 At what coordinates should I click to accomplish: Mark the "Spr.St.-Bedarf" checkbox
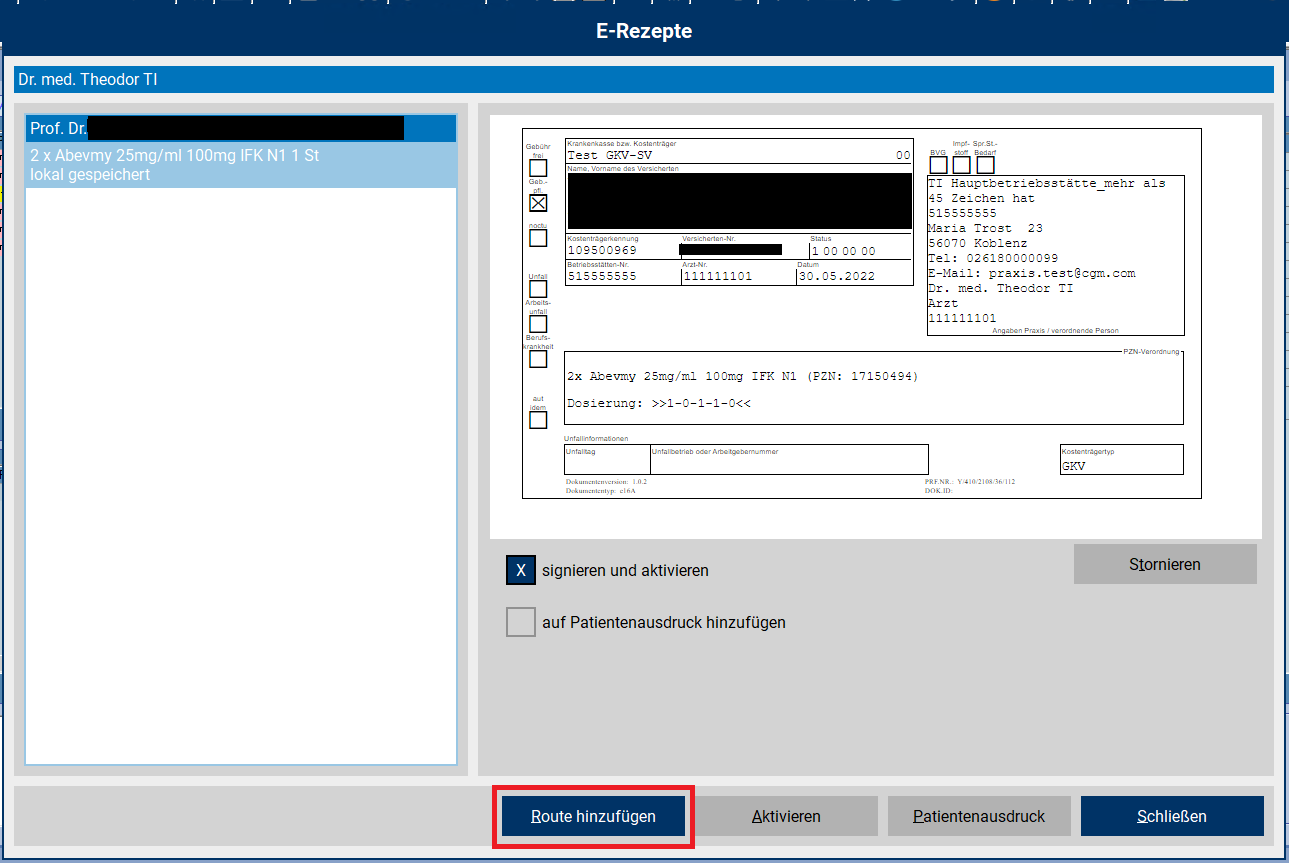pyautogui.click(x=984, y=164)
